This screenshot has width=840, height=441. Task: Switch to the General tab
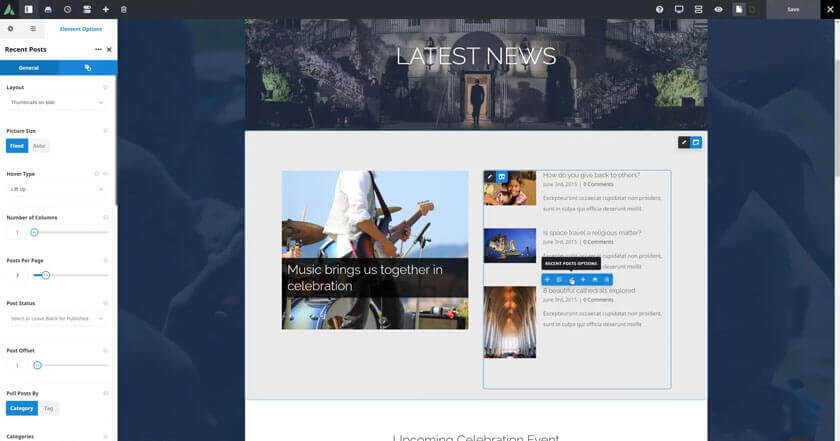pyautogui.click(x=29, y=68)
